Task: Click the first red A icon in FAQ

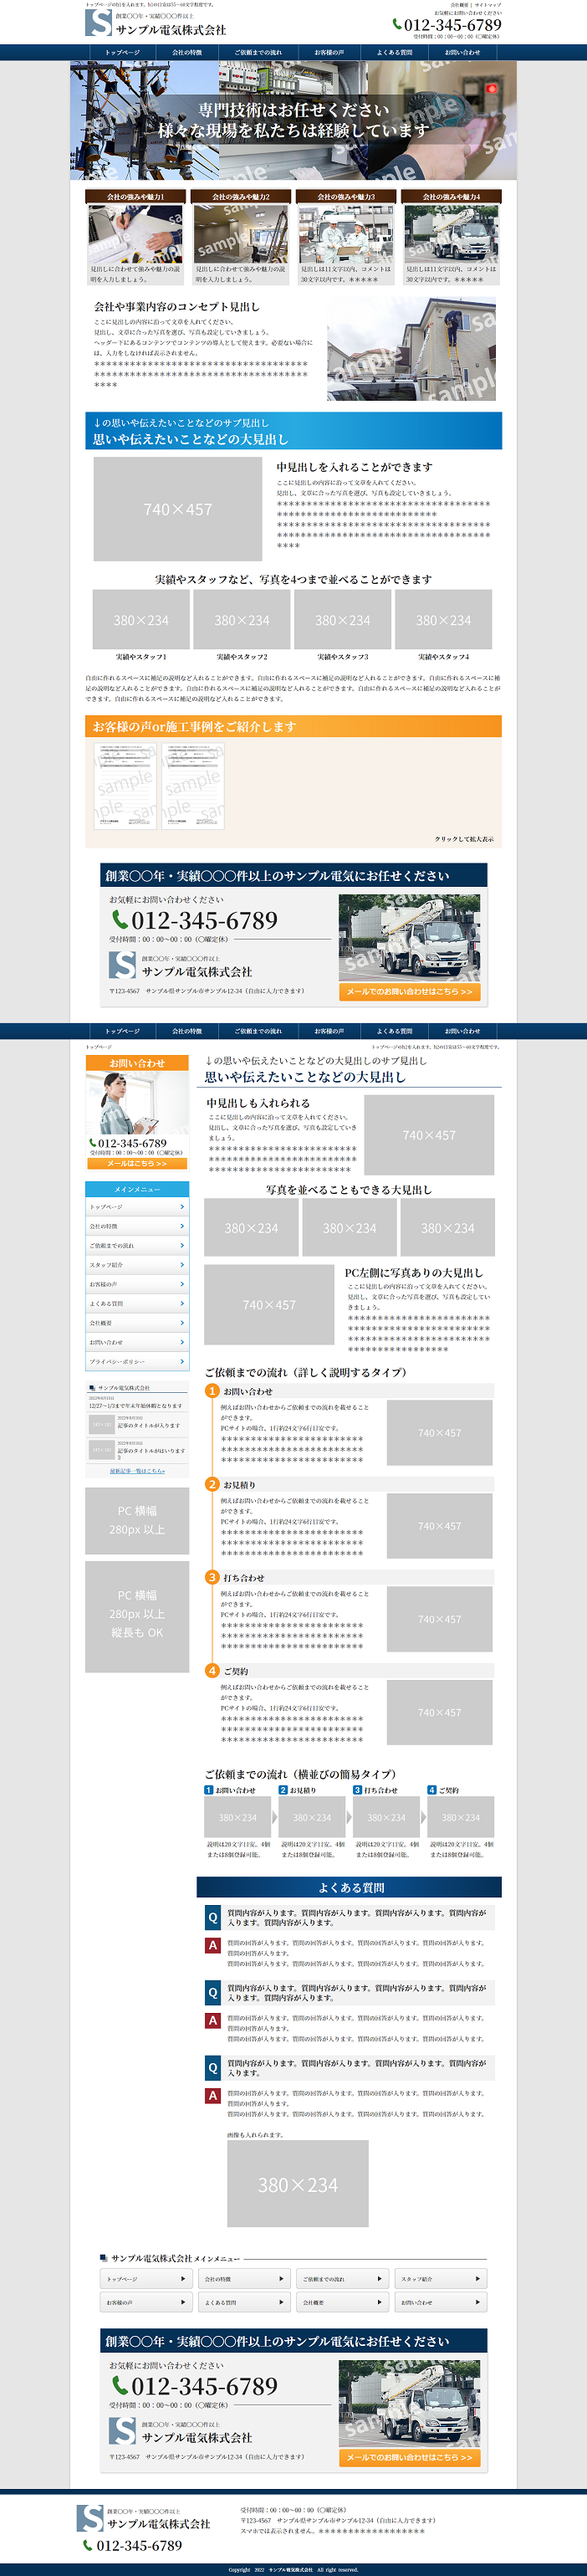Action: 212,1945
